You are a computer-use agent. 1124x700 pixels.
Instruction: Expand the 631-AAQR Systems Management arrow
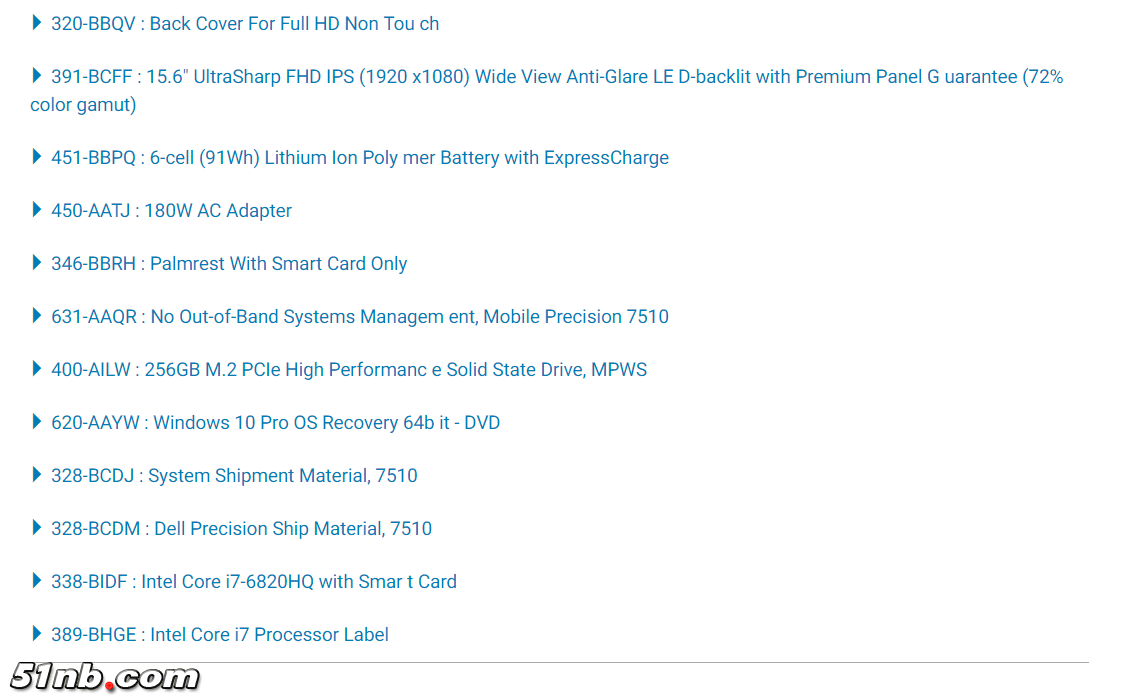[x=37, y=315]
